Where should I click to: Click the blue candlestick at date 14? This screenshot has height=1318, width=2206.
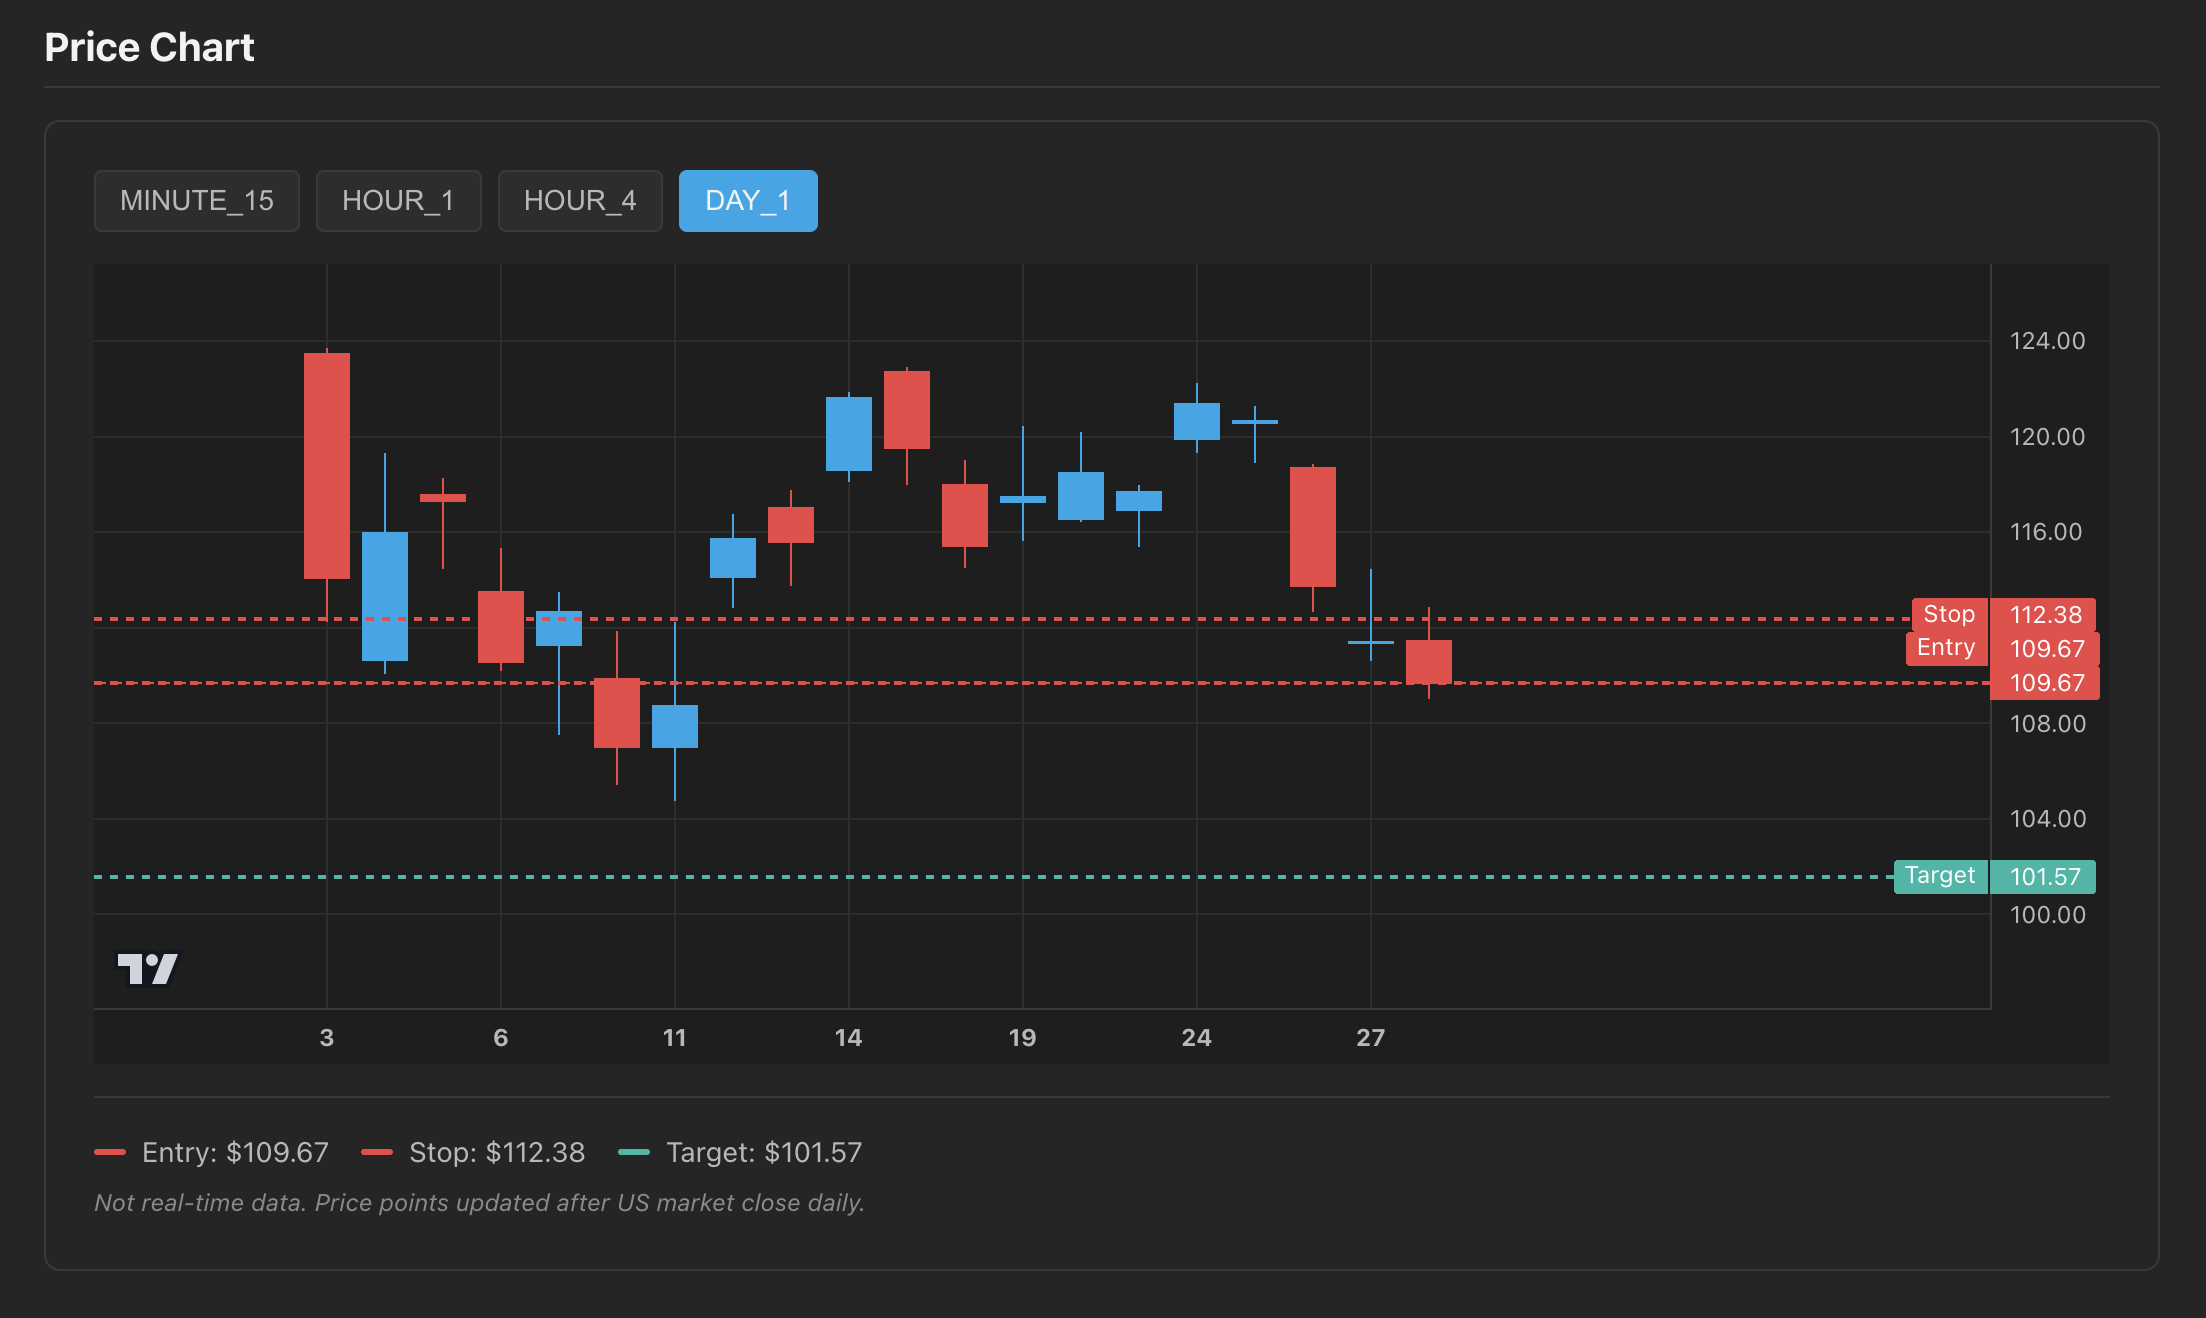pos(848,434)
